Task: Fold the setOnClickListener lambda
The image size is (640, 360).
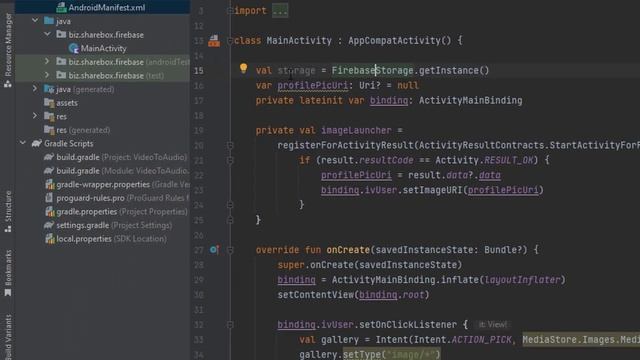Action: [x=230, y=324]
